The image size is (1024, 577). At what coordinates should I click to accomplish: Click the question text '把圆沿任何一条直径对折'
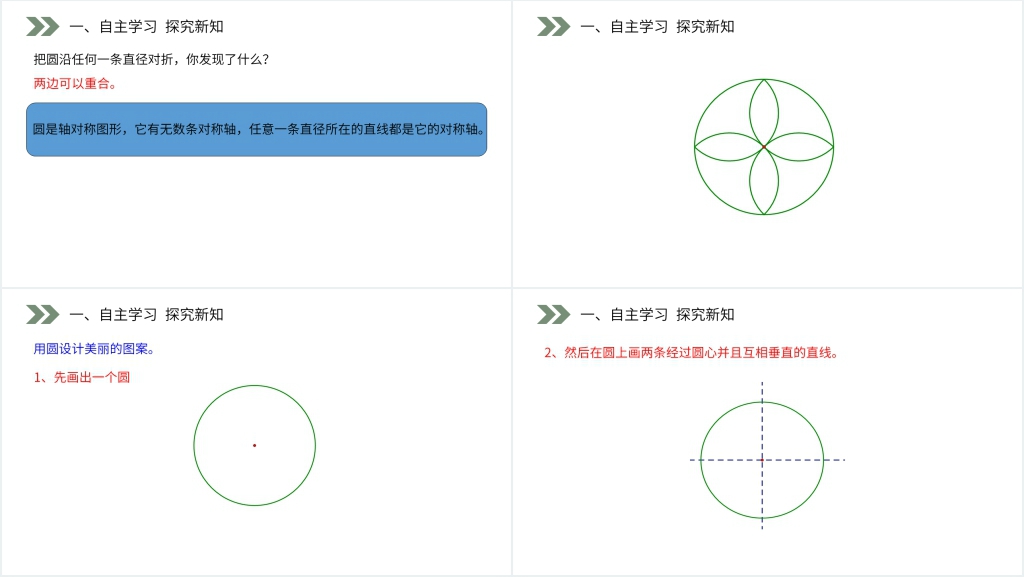coord(151,59)
